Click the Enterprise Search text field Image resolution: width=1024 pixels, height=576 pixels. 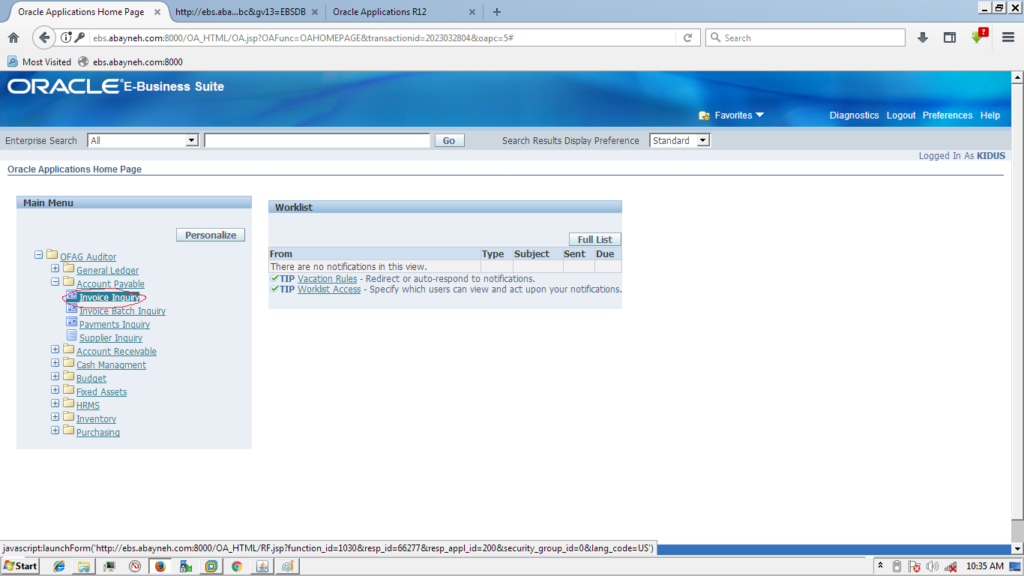click(317, 140)
